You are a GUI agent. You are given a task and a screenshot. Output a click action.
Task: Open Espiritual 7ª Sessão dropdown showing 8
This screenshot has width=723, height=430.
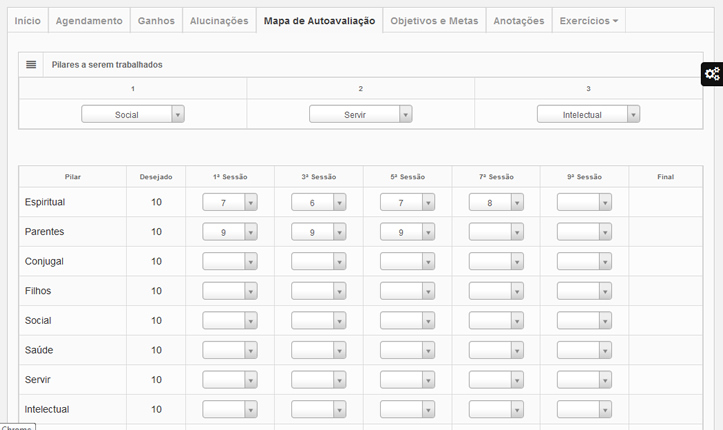(496, 202)
